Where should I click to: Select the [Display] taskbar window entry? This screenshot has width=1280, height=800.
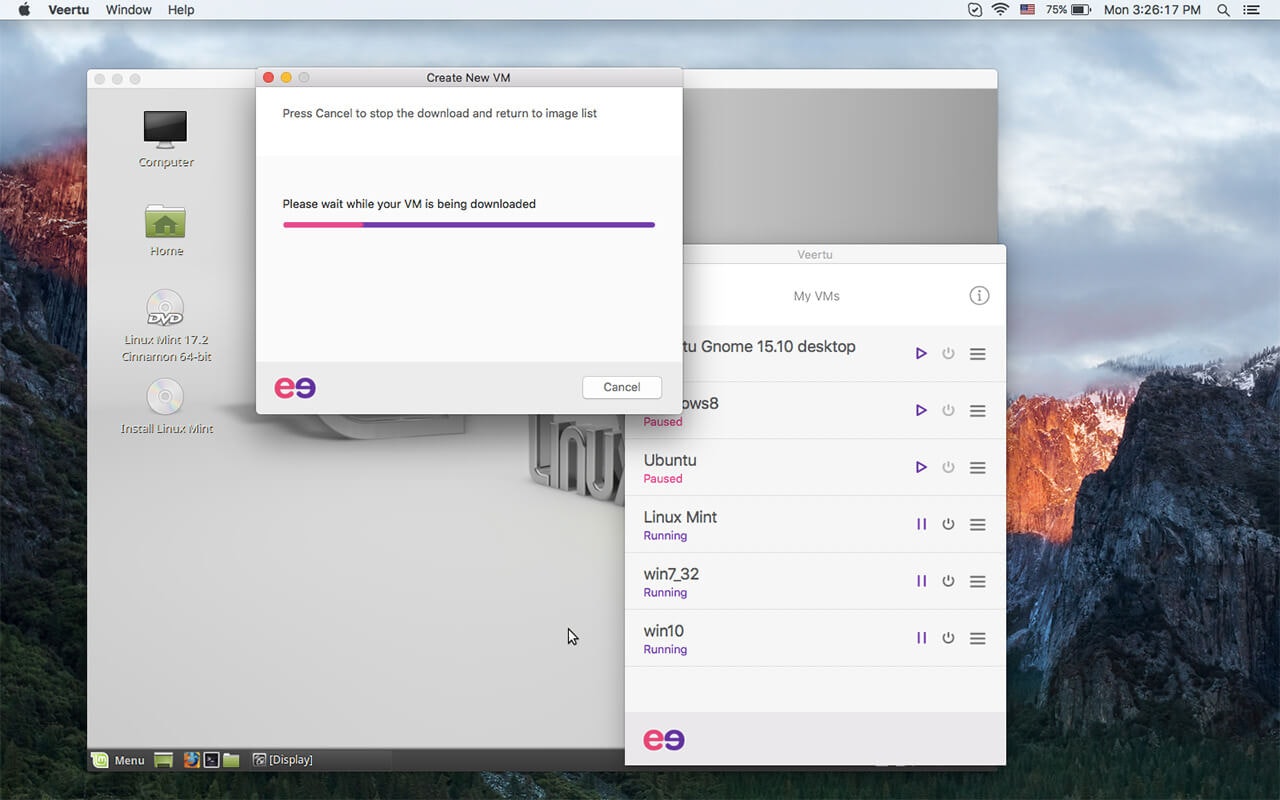(x=283, y=760)
